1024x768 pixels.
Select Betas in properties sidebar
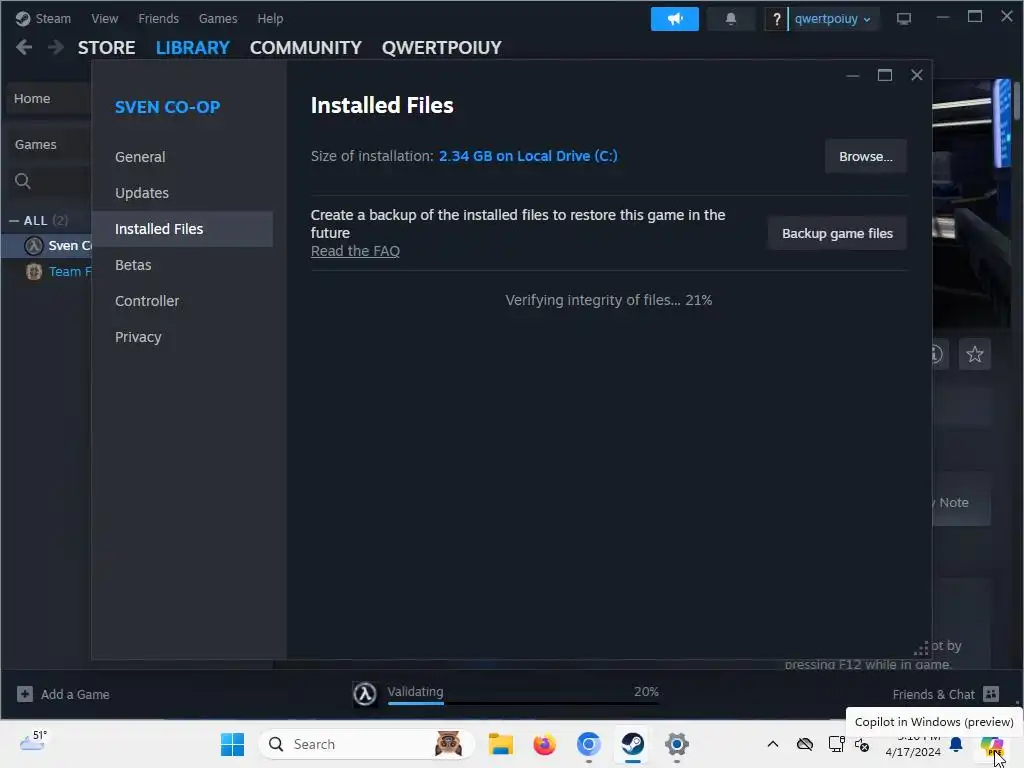(182, 264)
